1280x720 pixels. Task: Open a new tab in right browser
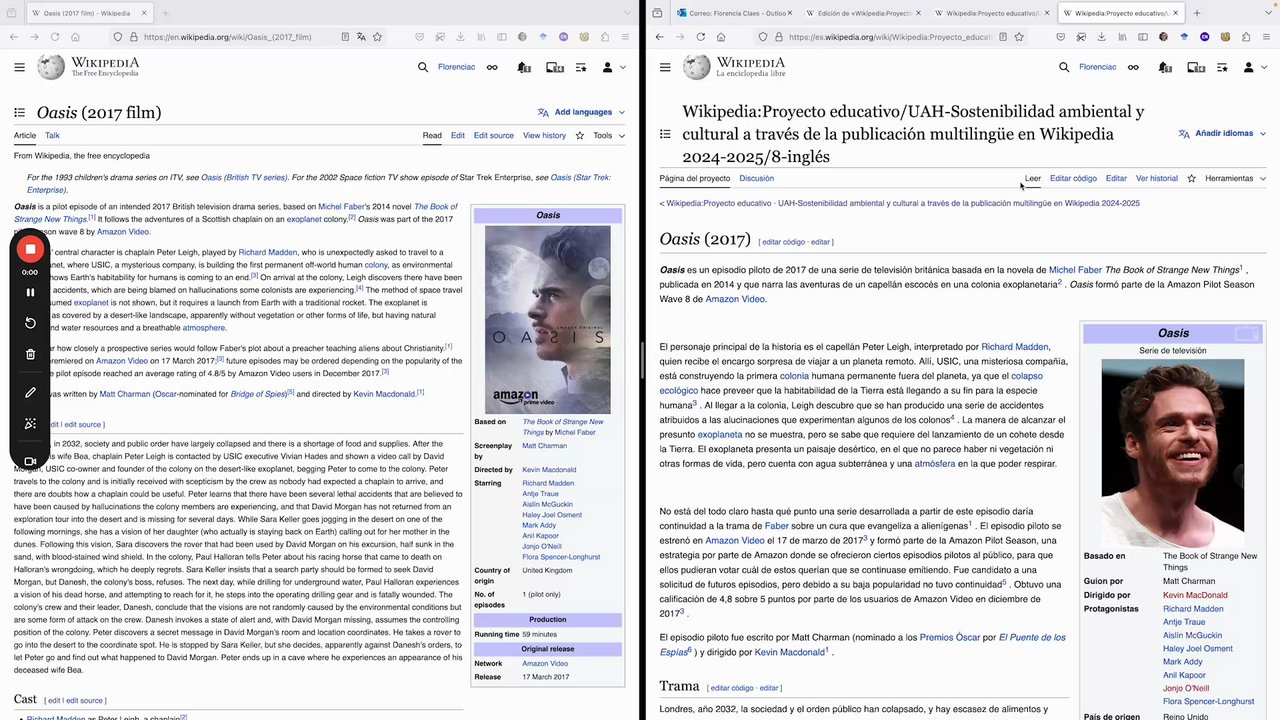point(1197,13)
